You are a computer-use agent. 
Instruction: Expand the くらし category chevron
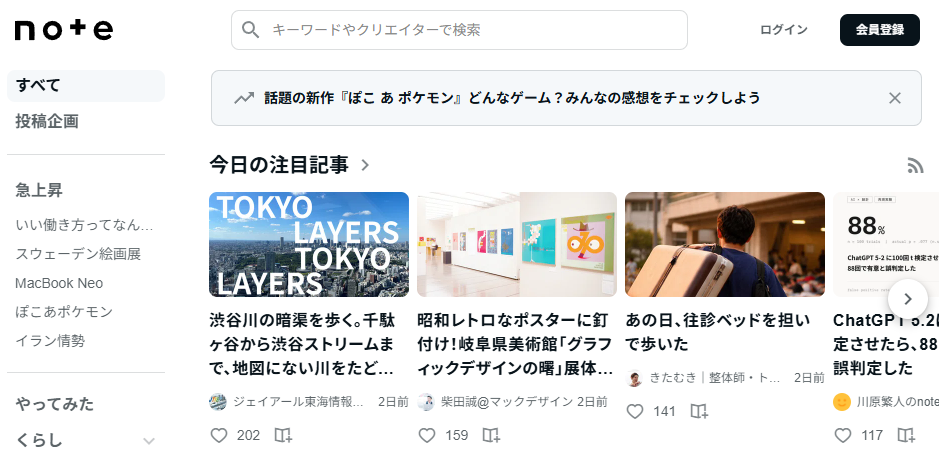[x=149, y=441]
